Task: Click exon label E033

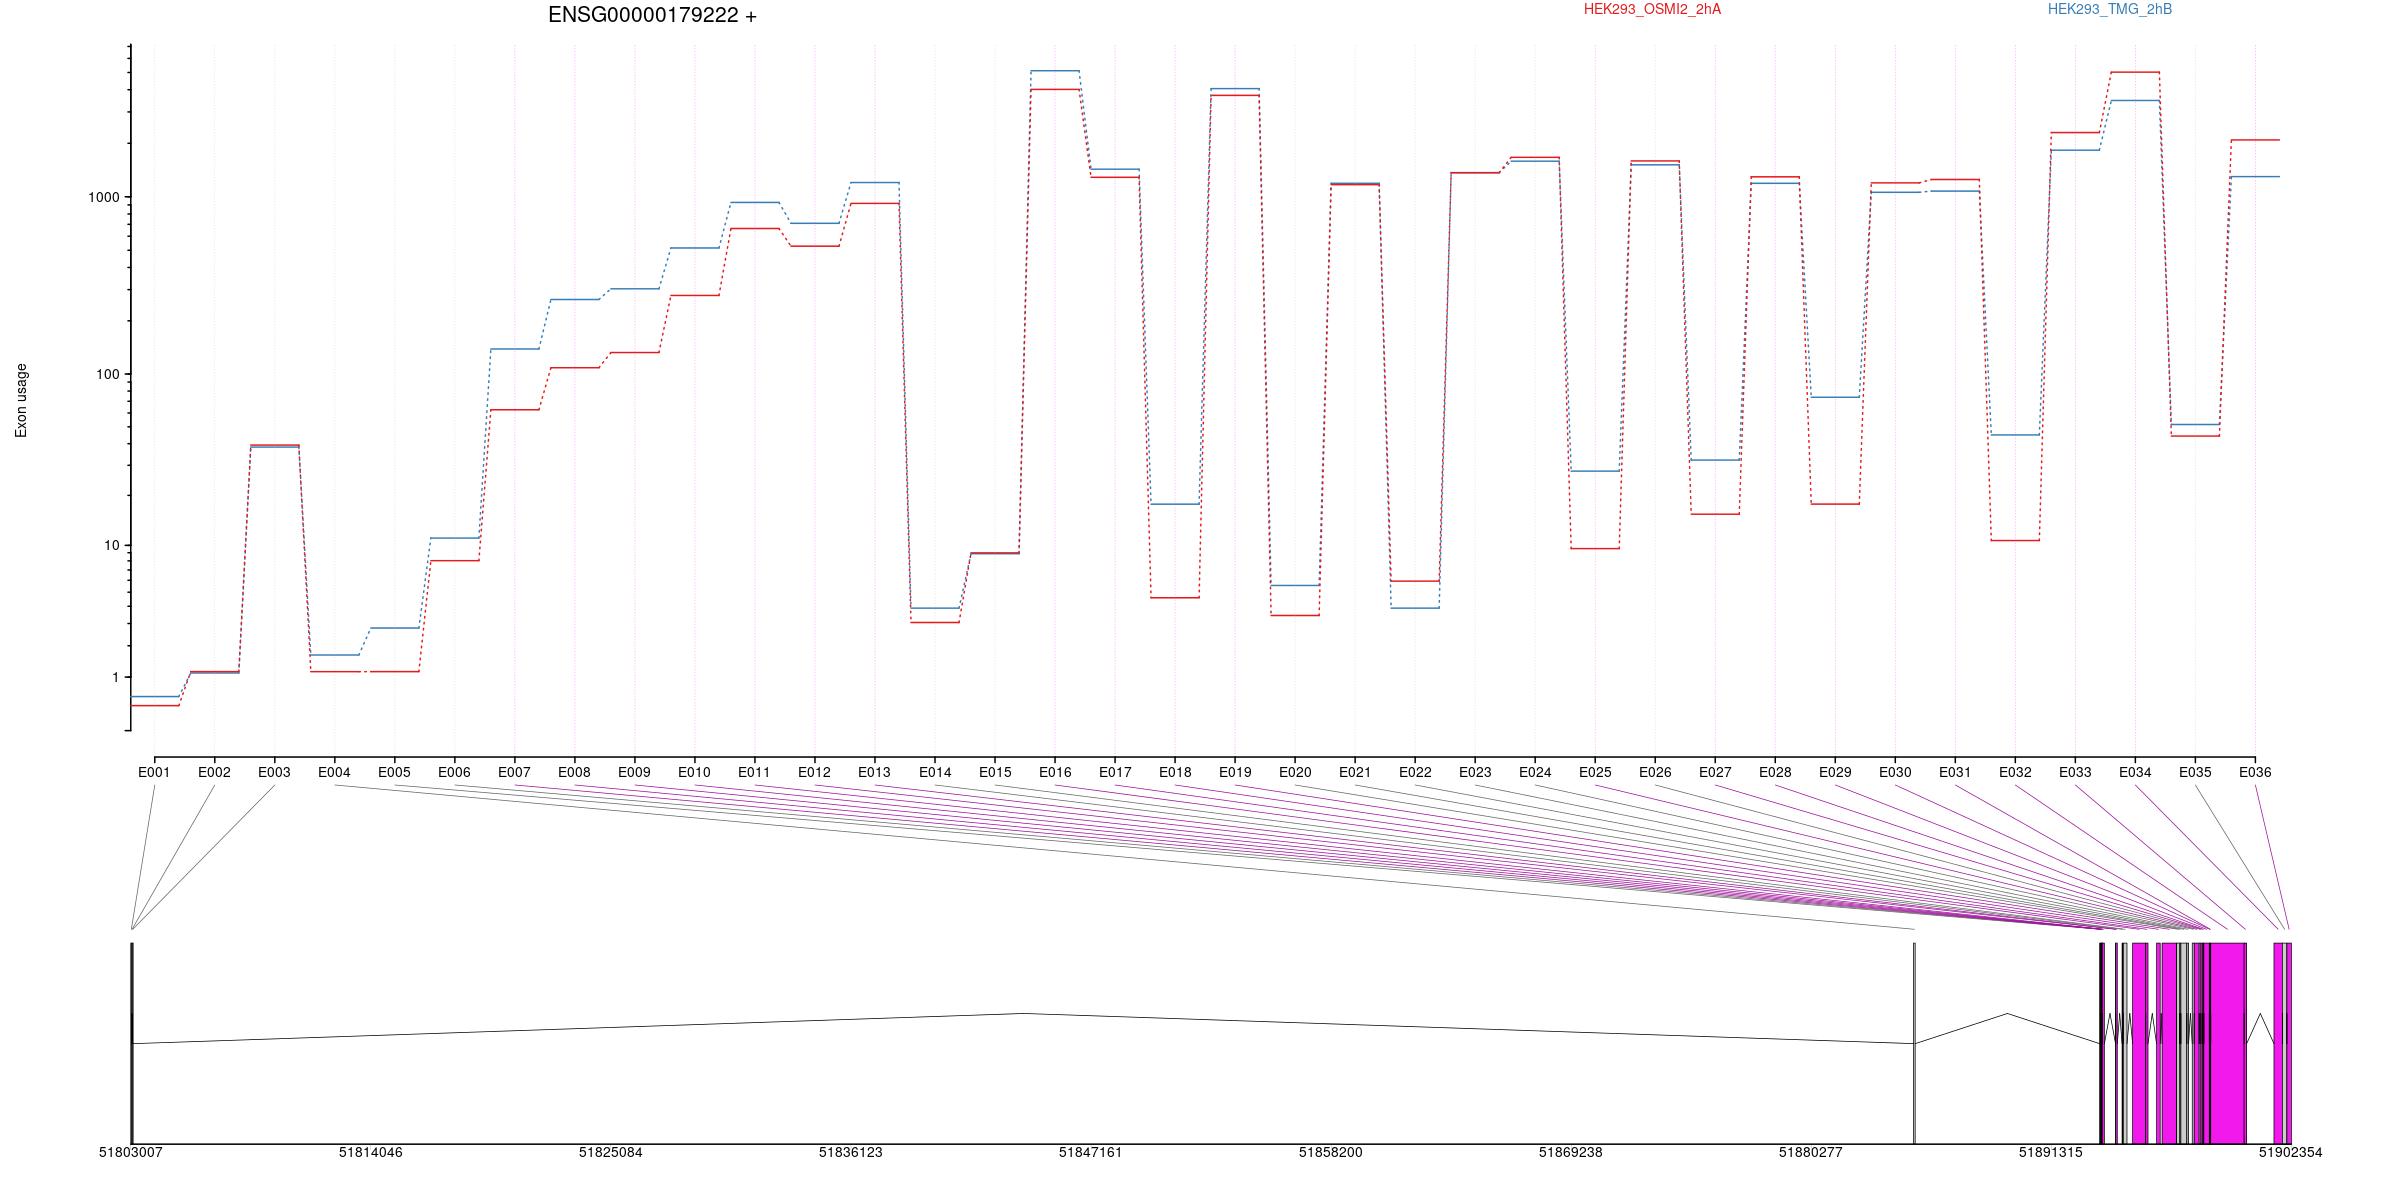Action: [x=2075, y=772]
